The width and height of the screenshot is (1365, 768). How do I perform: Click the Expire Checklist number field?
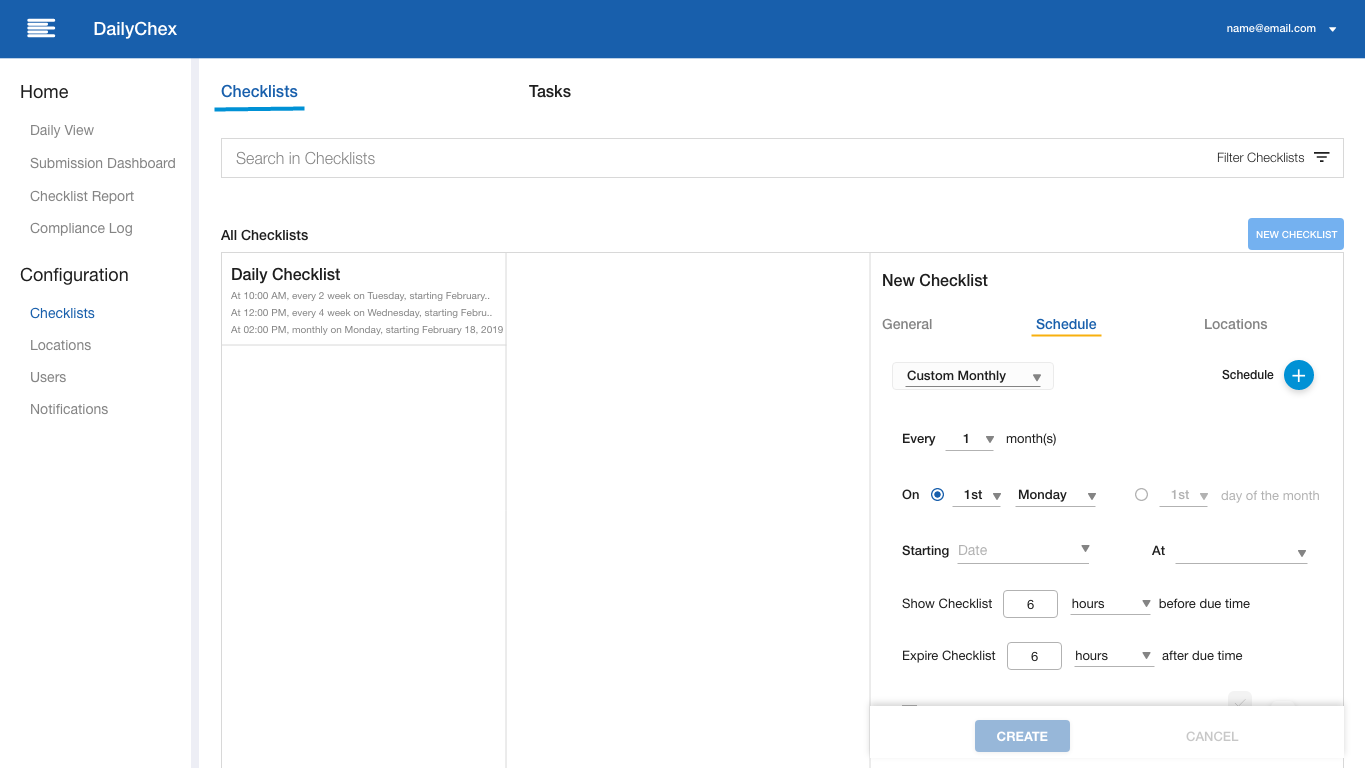point(1034,656)
